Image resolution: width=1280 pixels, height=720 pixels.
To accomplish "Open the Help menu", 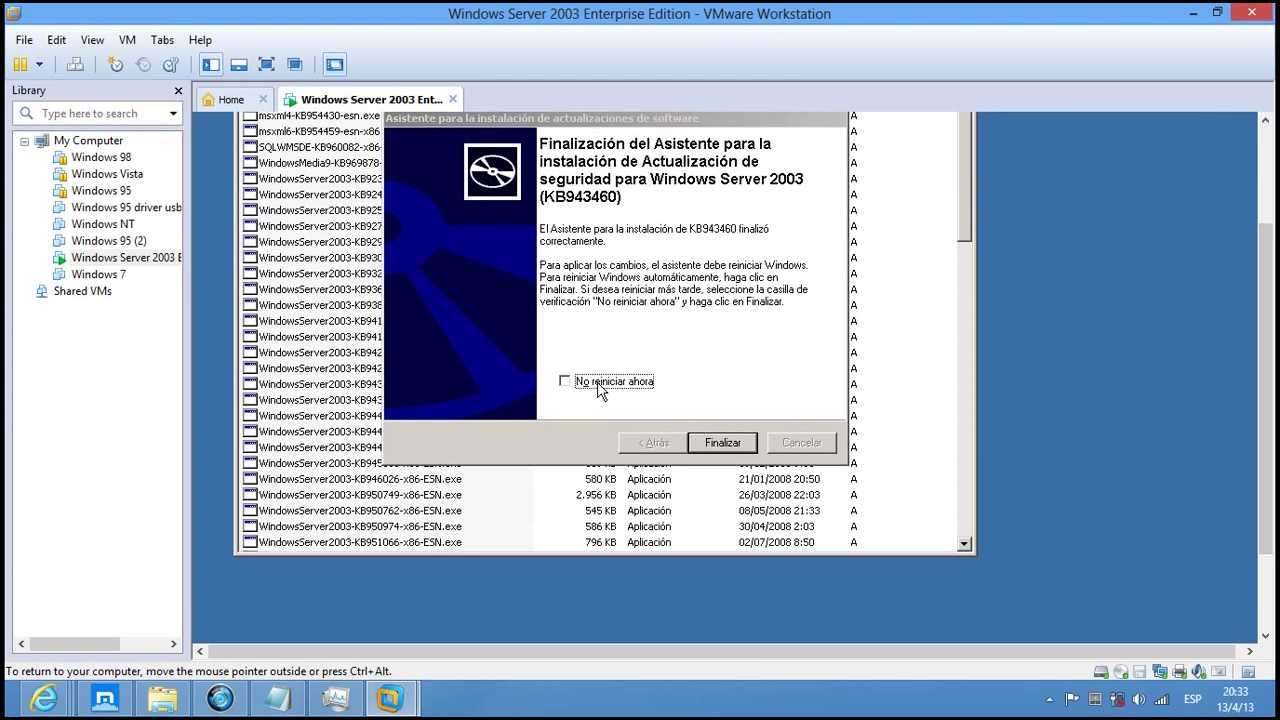I will pyautogui.click(x=200, y=40).
